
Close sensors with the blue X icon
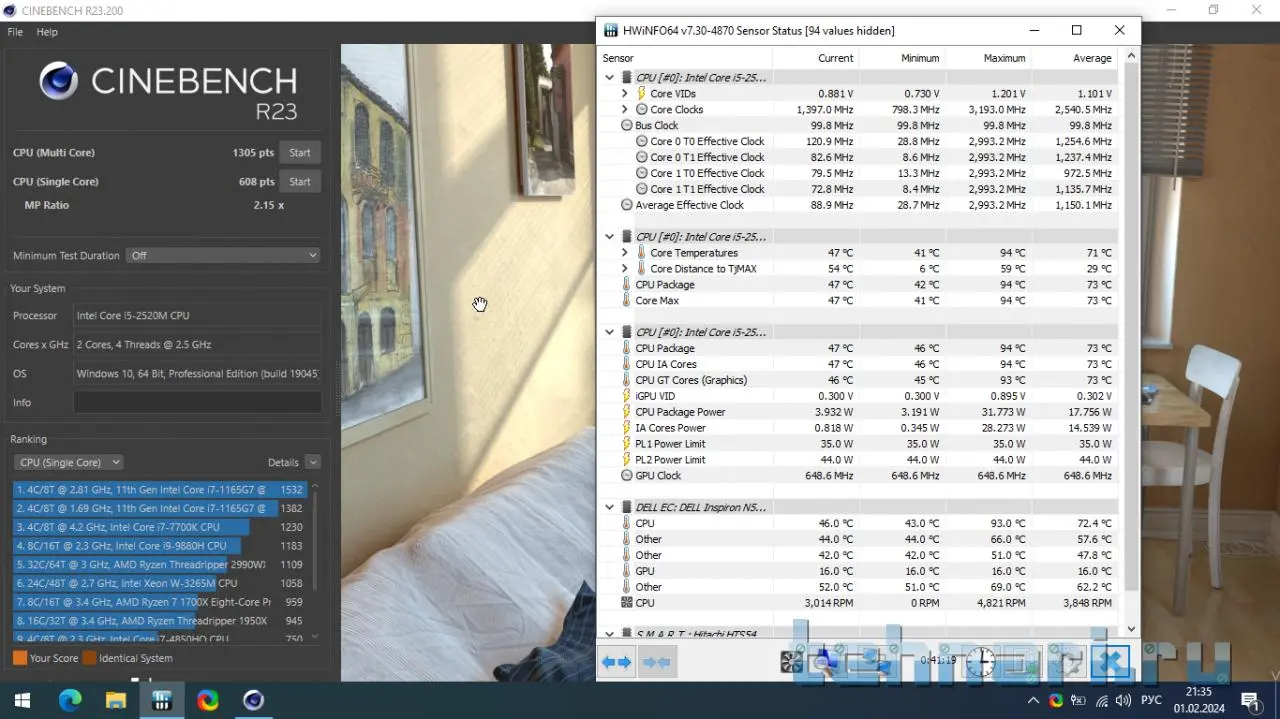pos(1110,662)
